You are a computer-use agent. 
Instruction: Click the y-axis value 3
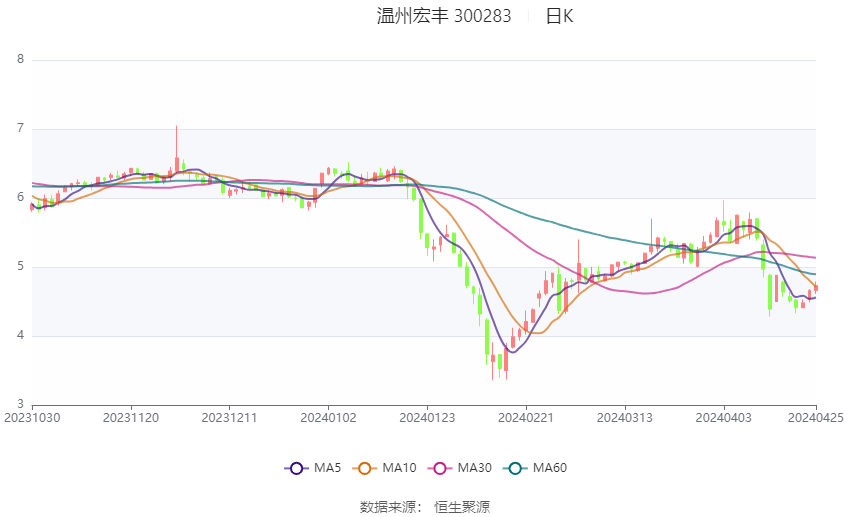[x=21, y=404]
